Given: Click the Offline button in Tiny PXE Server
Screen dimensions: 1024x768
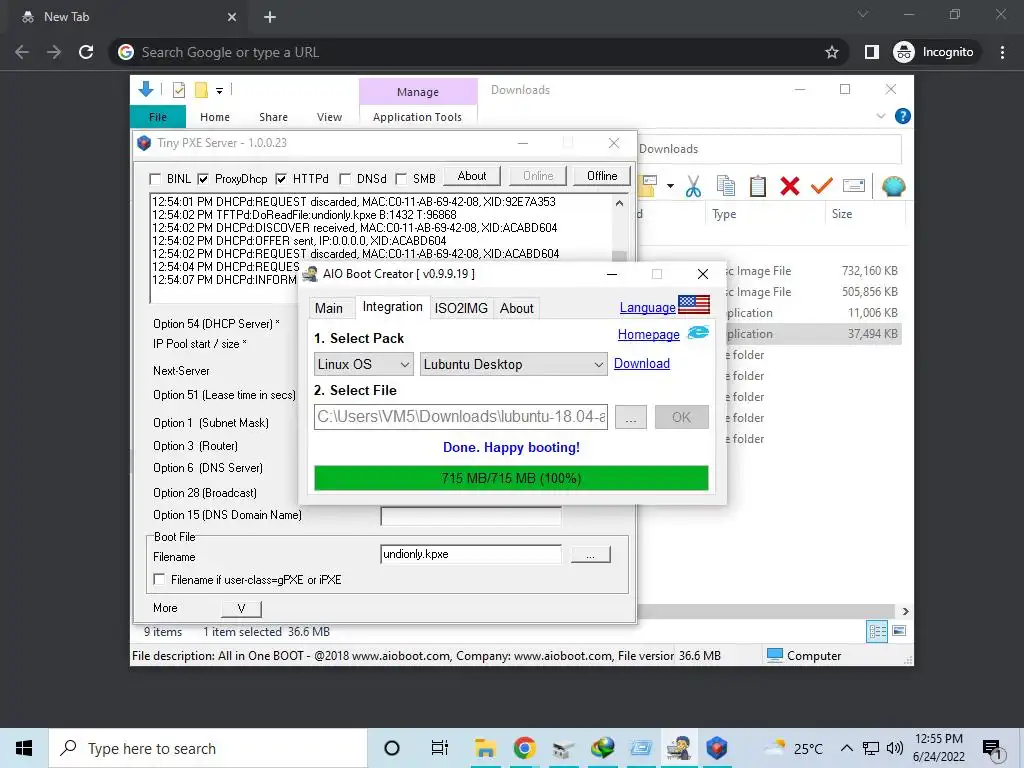Looking at the screenshot, I should (602, 176).
